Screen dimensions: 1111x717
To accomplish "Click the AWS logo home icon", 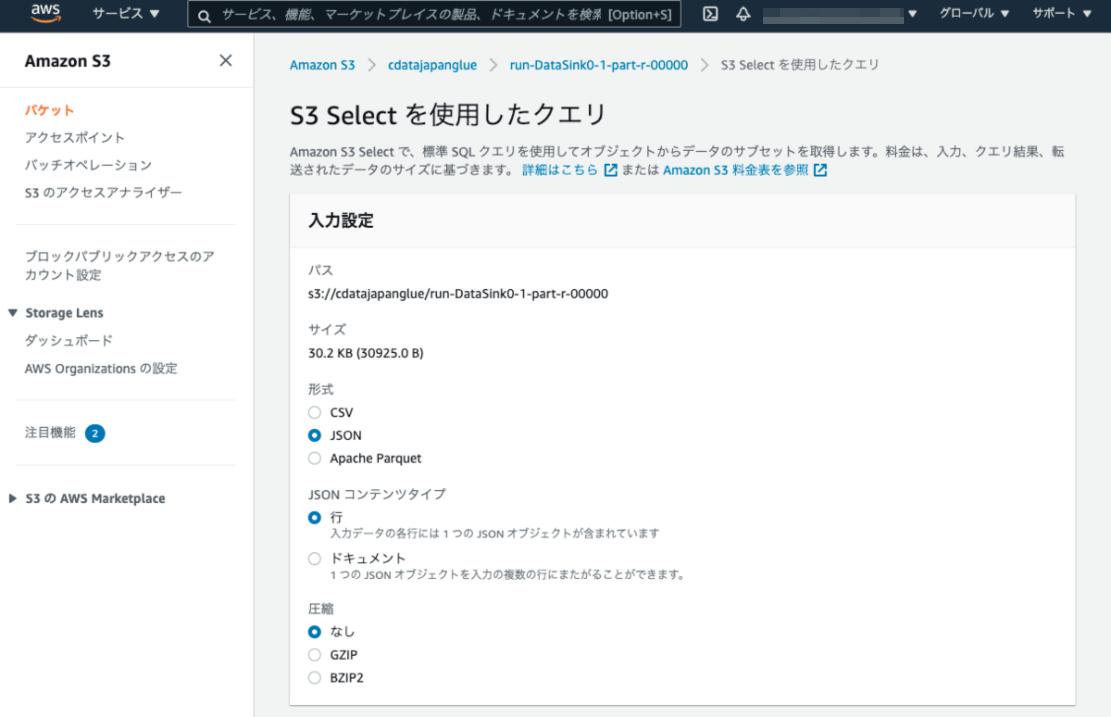I will (x=46, y=13).
